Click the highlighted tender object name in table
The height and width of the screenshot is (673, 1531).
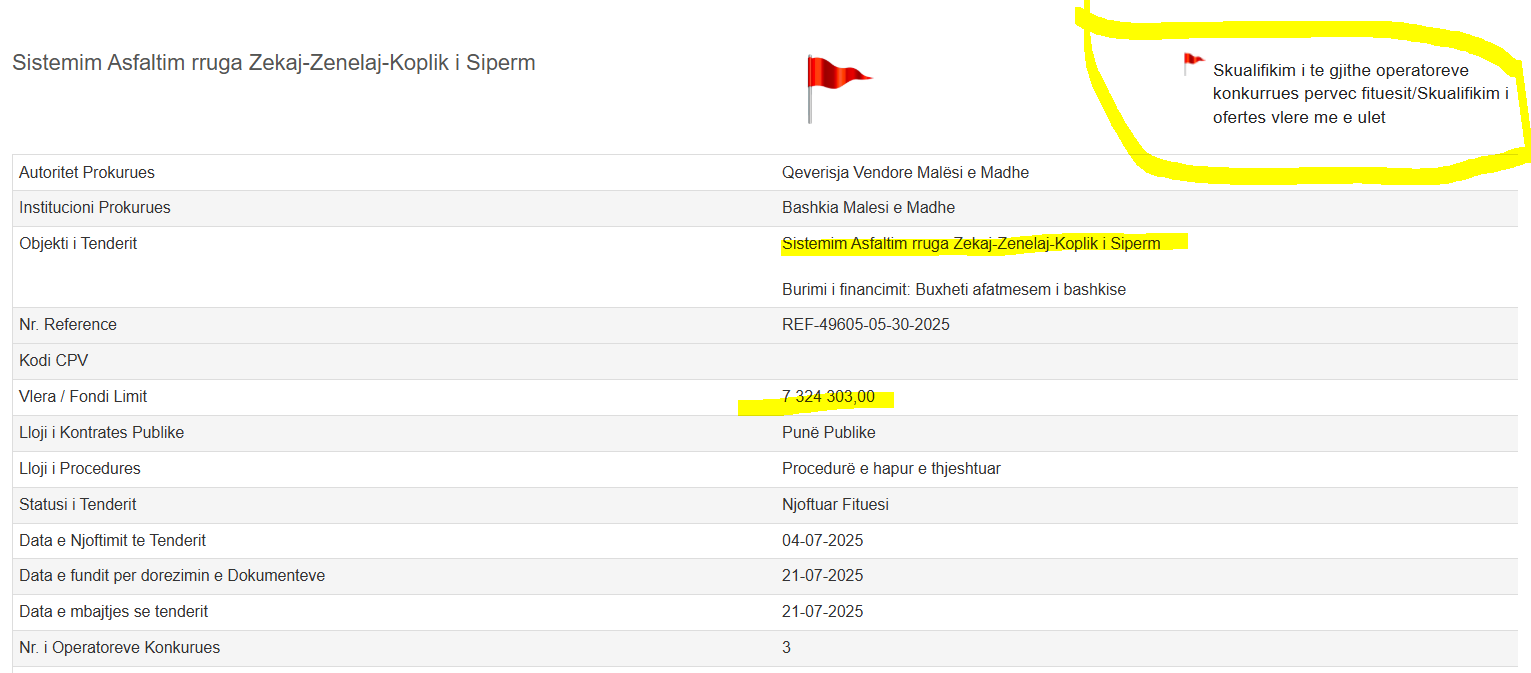[970, 244]
